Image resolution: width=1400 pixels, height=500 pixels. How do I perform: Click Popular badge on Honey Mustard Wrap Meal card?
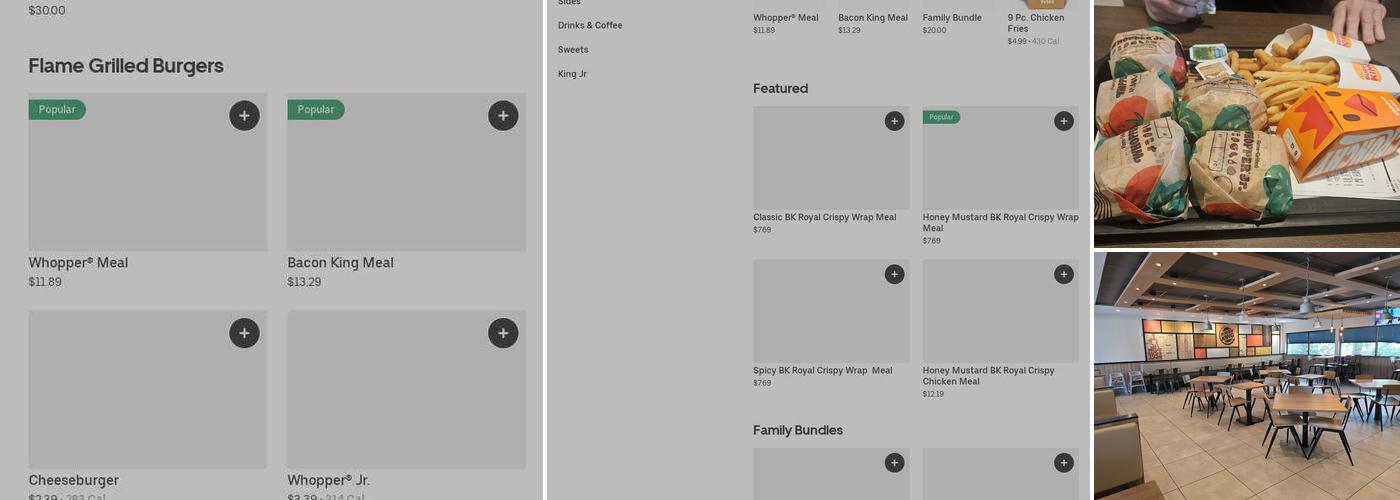pos(941,117)
